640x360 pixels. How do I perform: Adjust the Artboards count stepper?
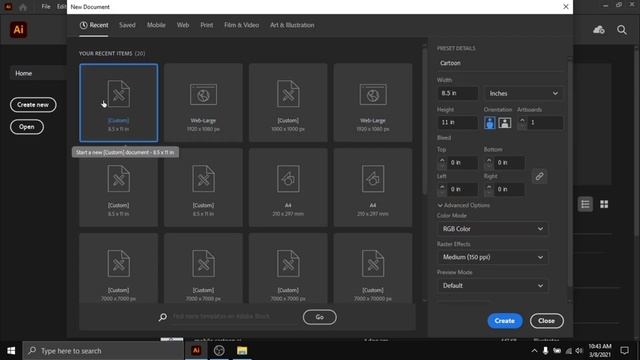click(x=522, y=122)
